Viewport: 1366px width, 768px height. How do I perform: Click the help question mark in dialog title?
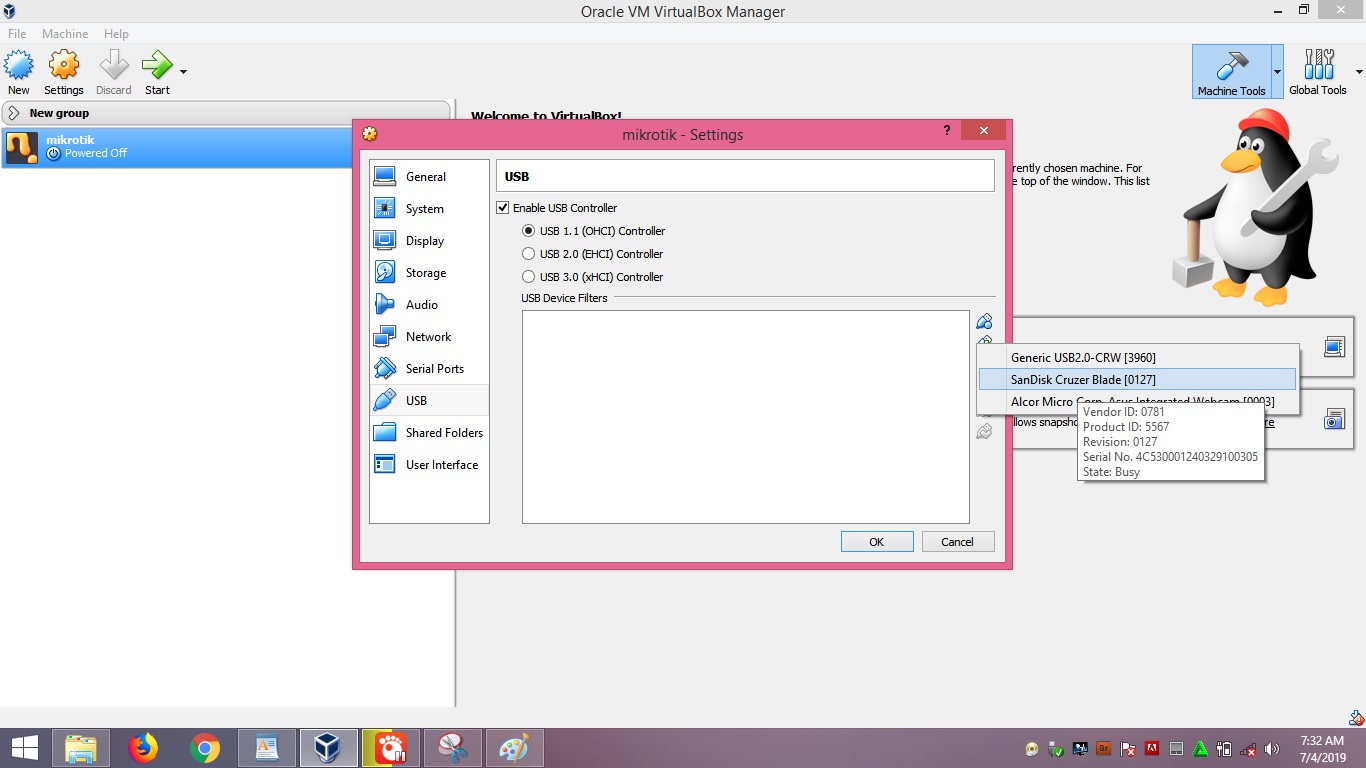946,132
